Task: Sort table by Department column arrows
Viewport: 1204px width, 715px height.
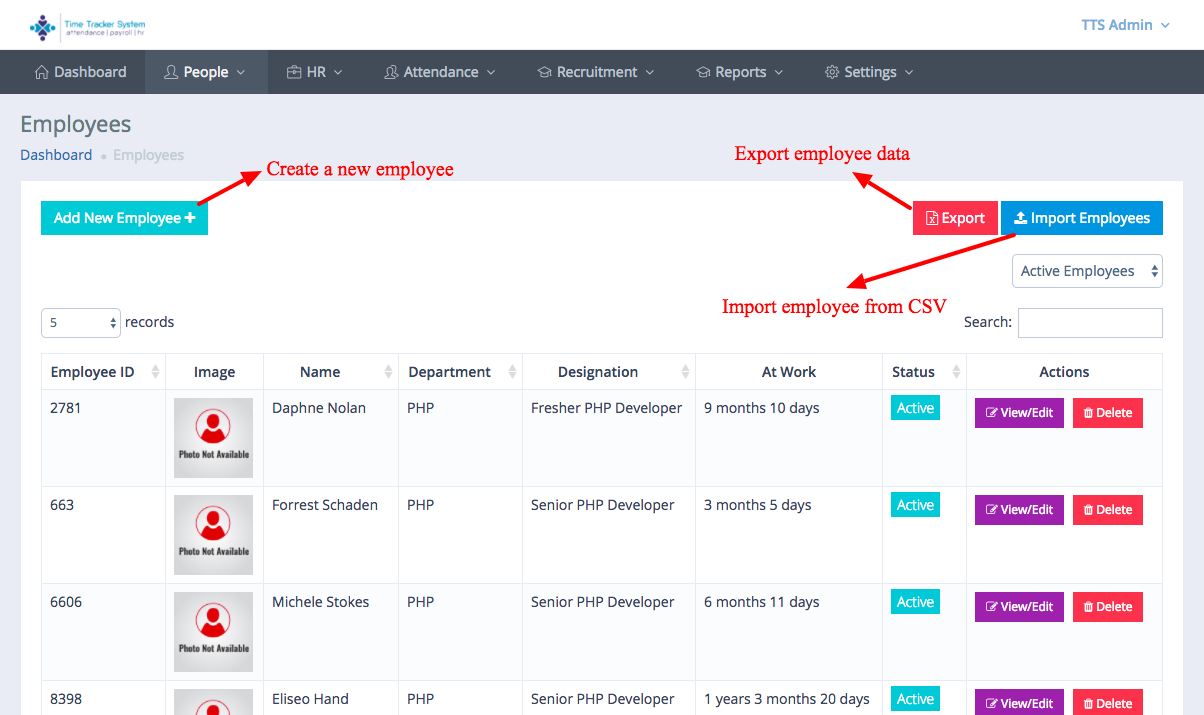Action: [512, 372]
